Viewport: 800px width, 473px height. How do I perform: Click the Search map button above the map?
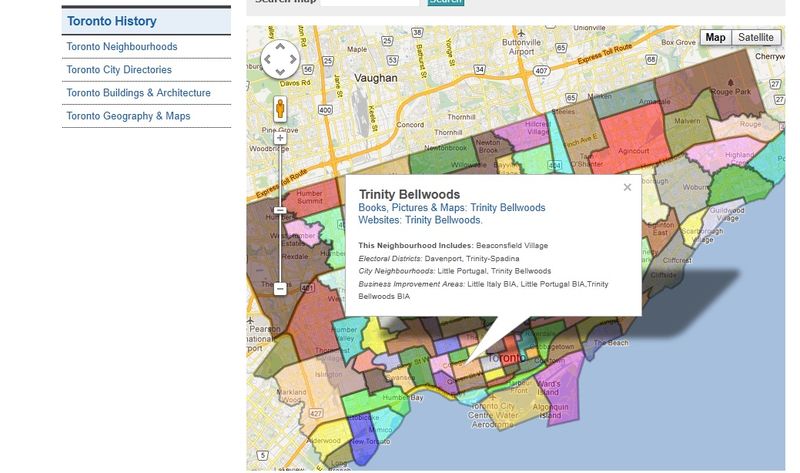point(445,2)
